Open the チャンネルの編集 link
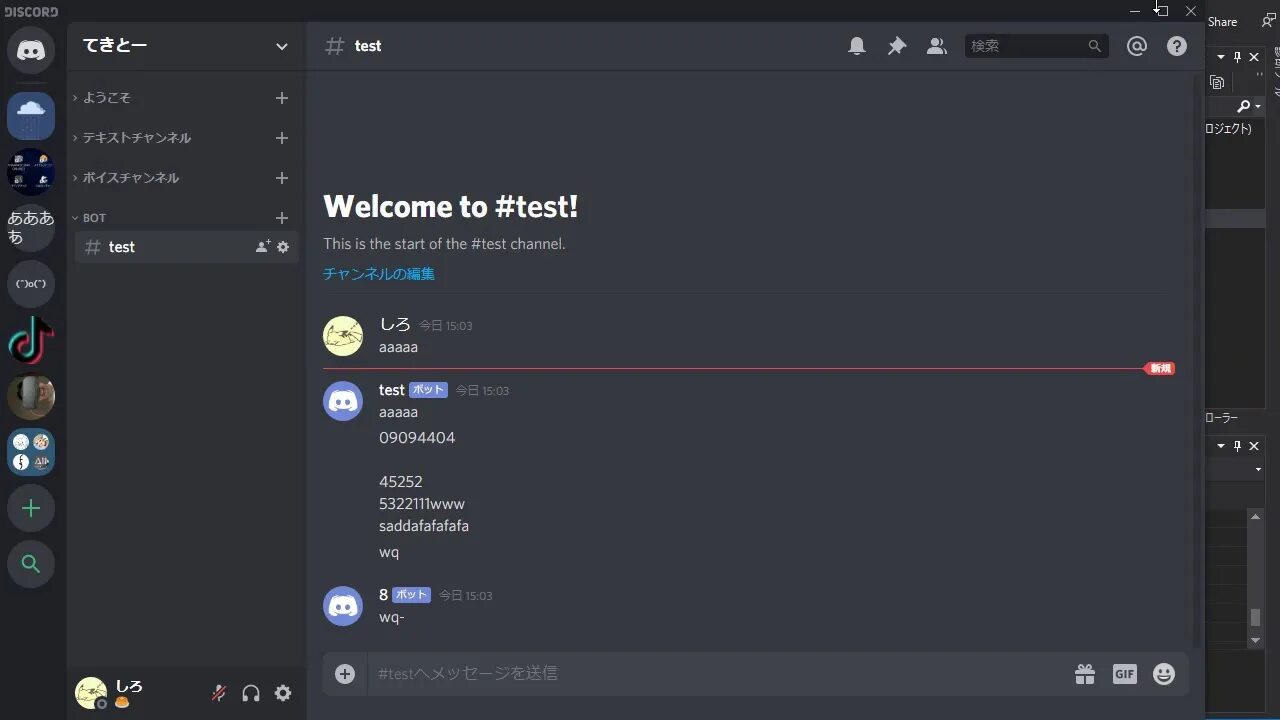Viewport: 1280px width, 720px height. [x=379, y=274]
